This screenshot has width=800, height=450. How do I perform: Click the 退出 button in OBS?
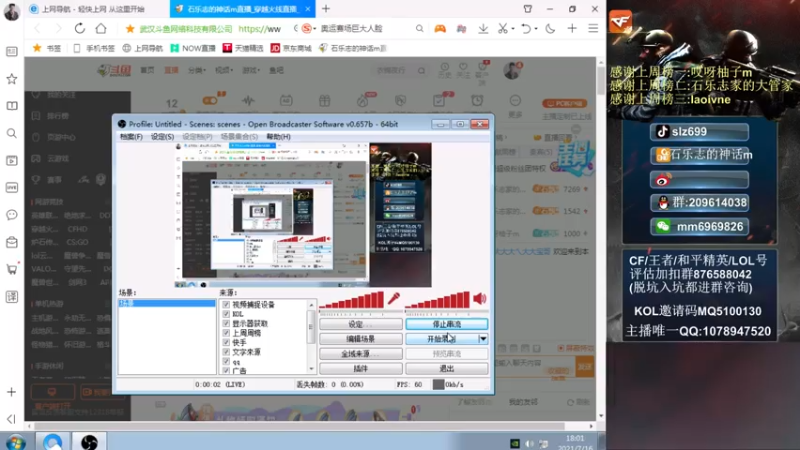click(446, 368)
